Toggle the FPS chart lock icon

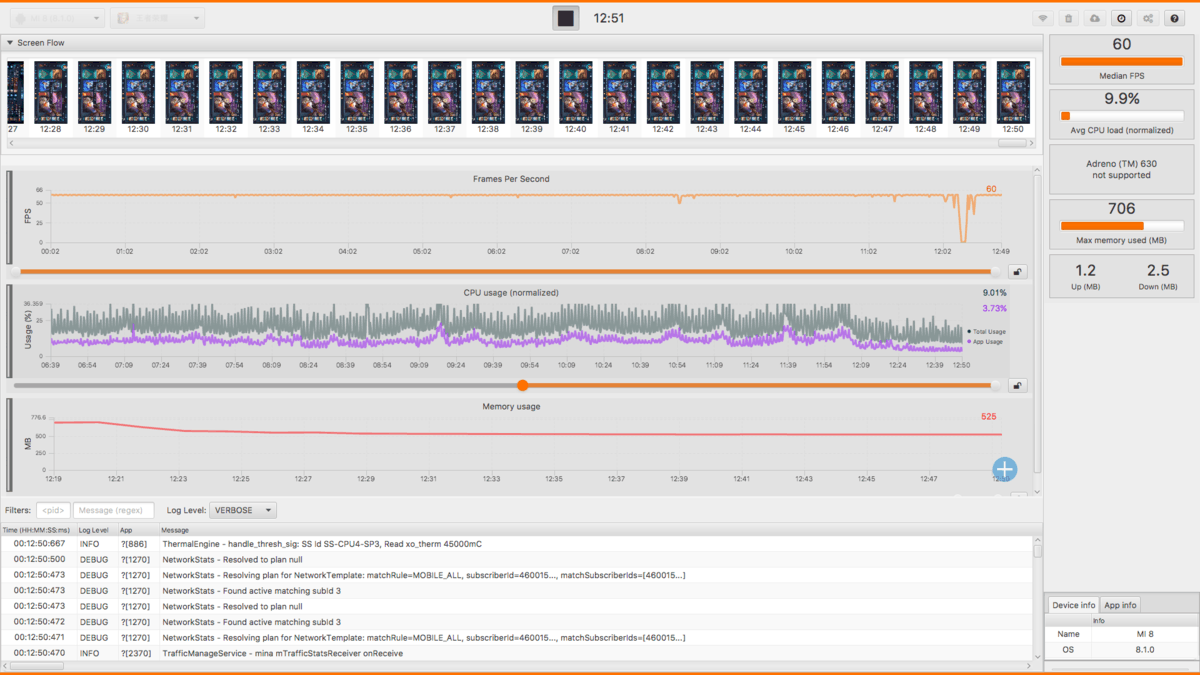(x=1017, y=272)
